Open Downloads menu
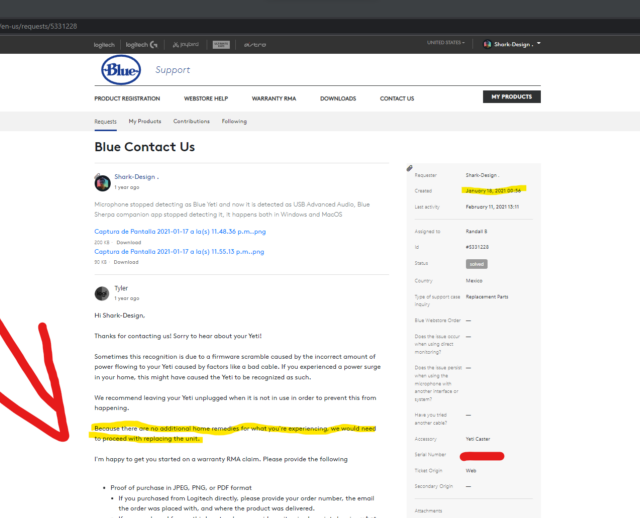Image resolution: width=640 pixels, height=518 pixels. pyautogui.click(x=338, y=98)
